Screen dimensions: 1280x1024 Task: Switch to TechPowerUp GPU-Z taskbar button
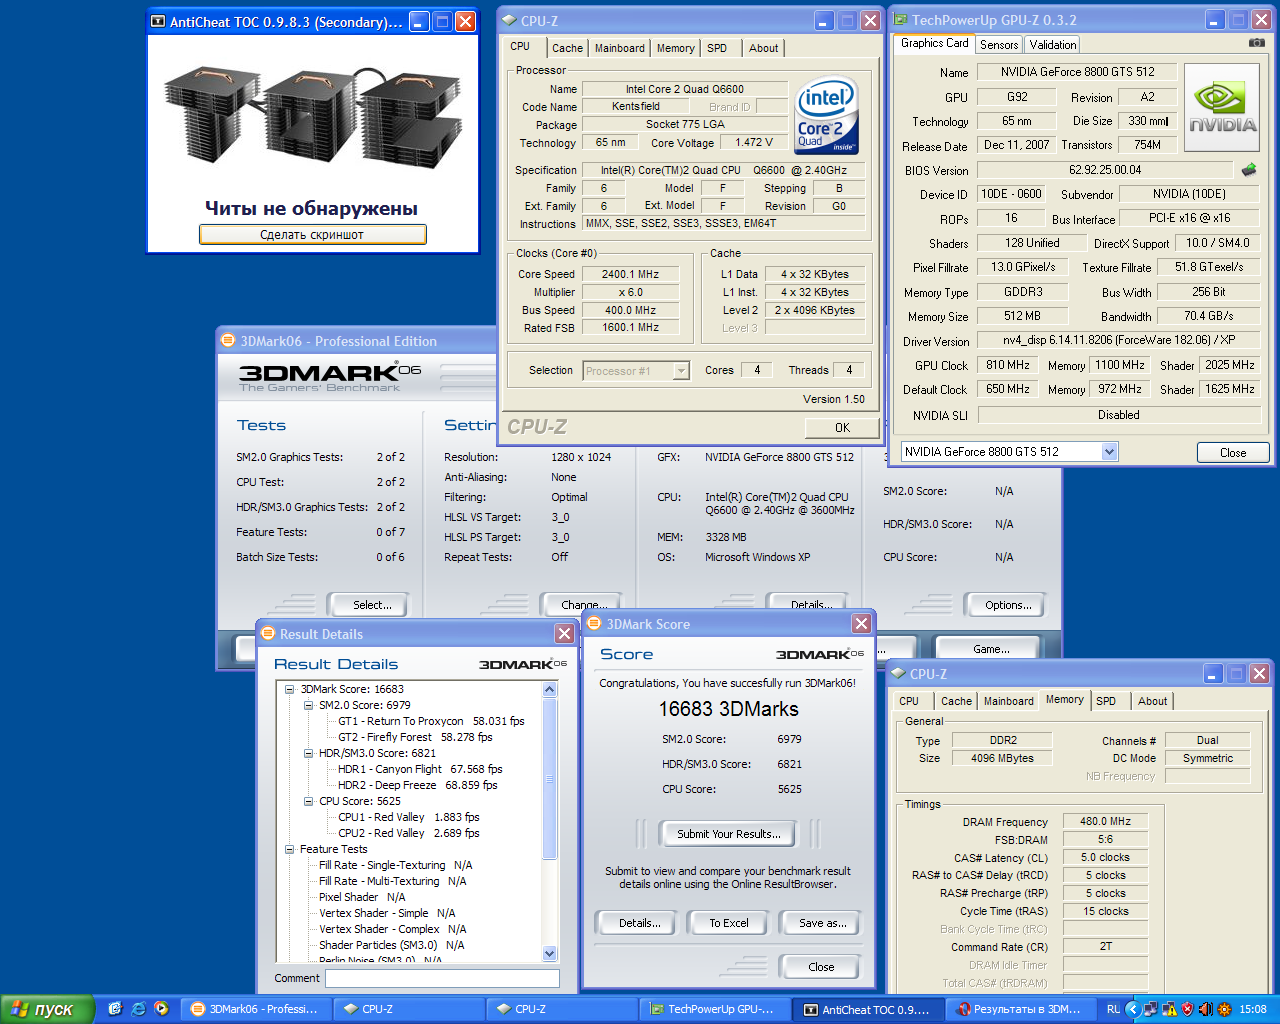[x=714, y=1009]
